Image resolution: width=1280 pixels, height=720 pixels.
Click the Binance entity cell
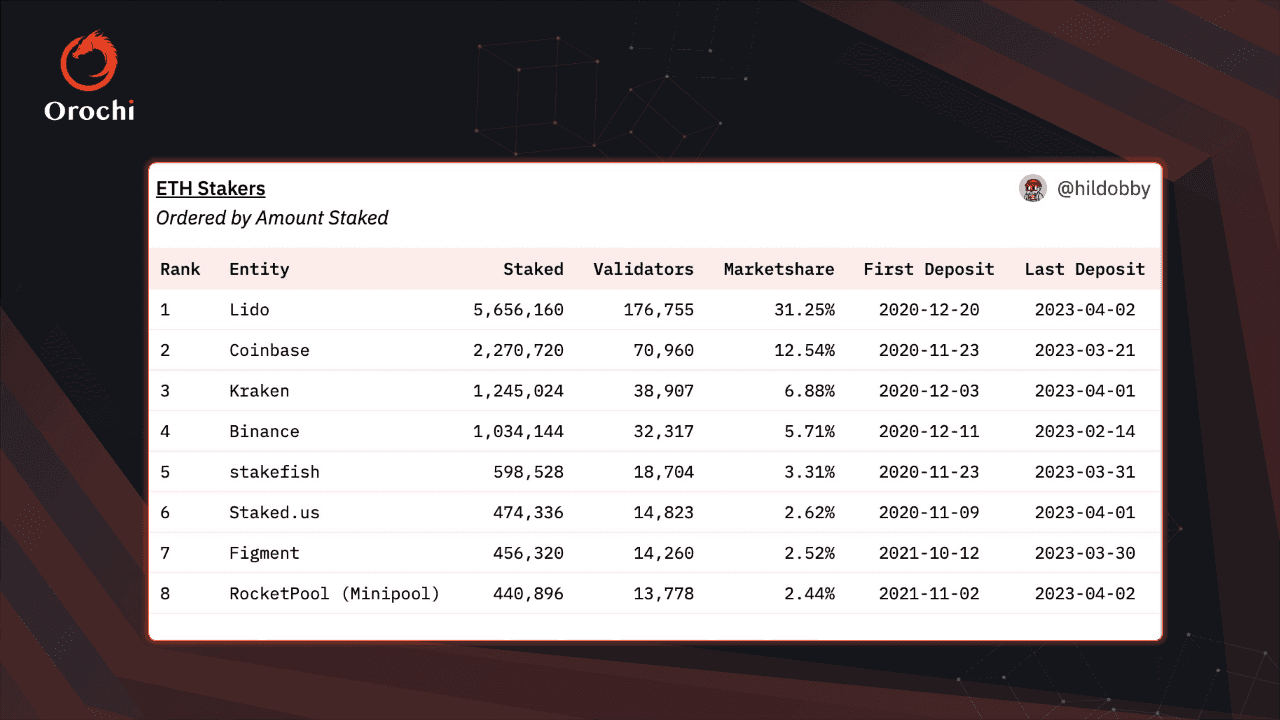pyautogui.click(x=264, y=432)
